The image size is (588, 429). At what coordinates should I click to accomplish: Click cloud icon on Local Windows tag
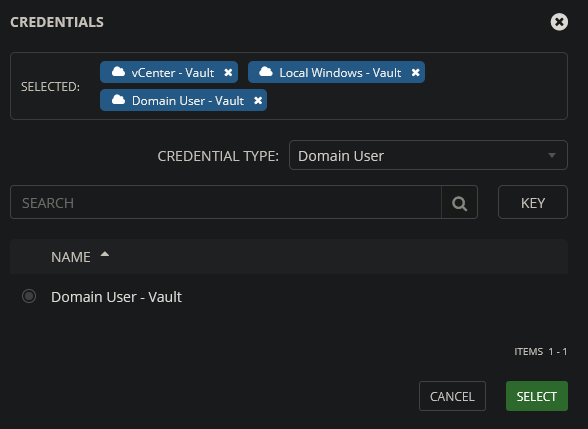click(x=266, y=72)
